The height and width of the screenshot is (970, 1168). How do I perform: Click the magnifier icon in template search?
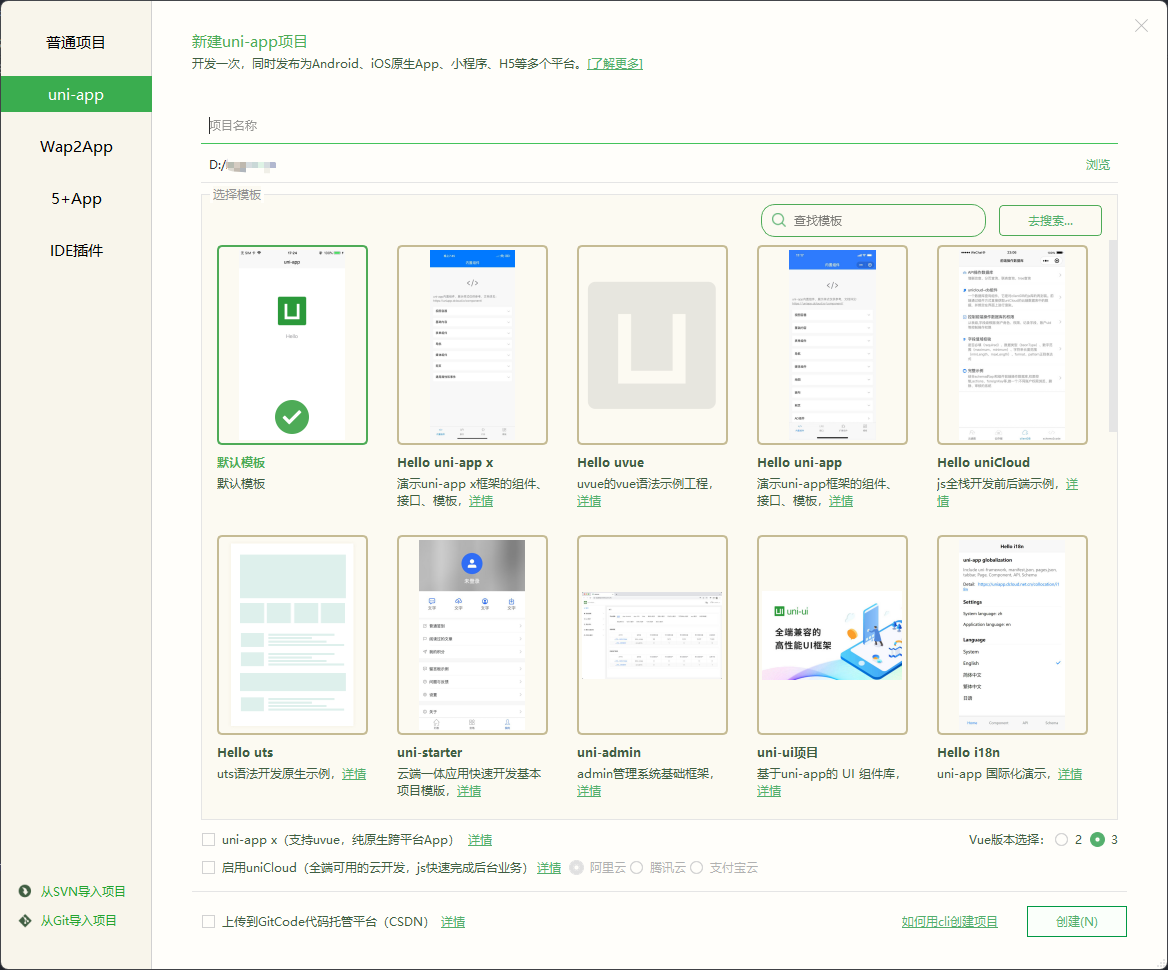(778, 221)
